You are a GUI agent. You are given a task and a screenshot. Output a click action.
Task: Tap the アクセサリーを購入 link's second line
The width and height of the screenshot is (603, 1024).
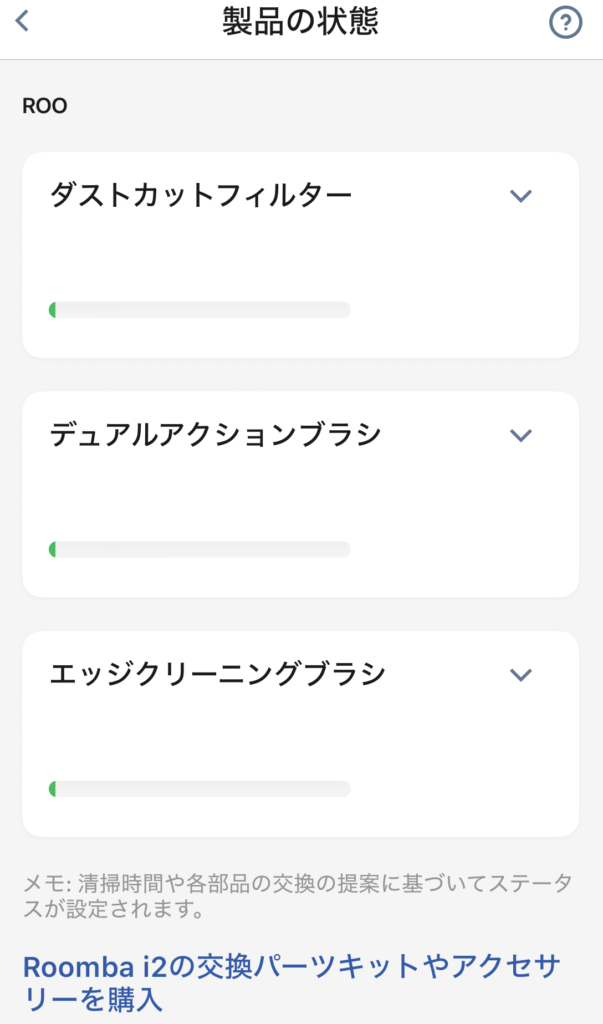[92, 1000]
